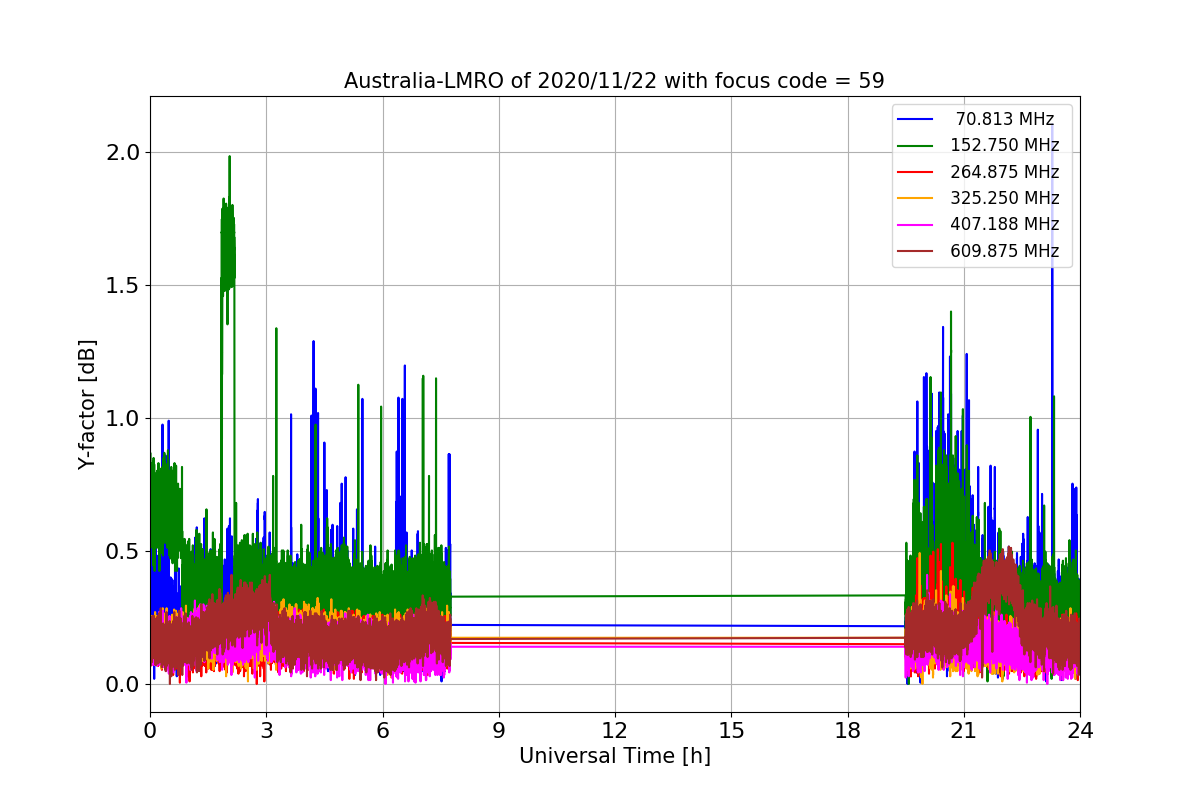Click the 24 tick on time axis

click(x=1079, y=730)
